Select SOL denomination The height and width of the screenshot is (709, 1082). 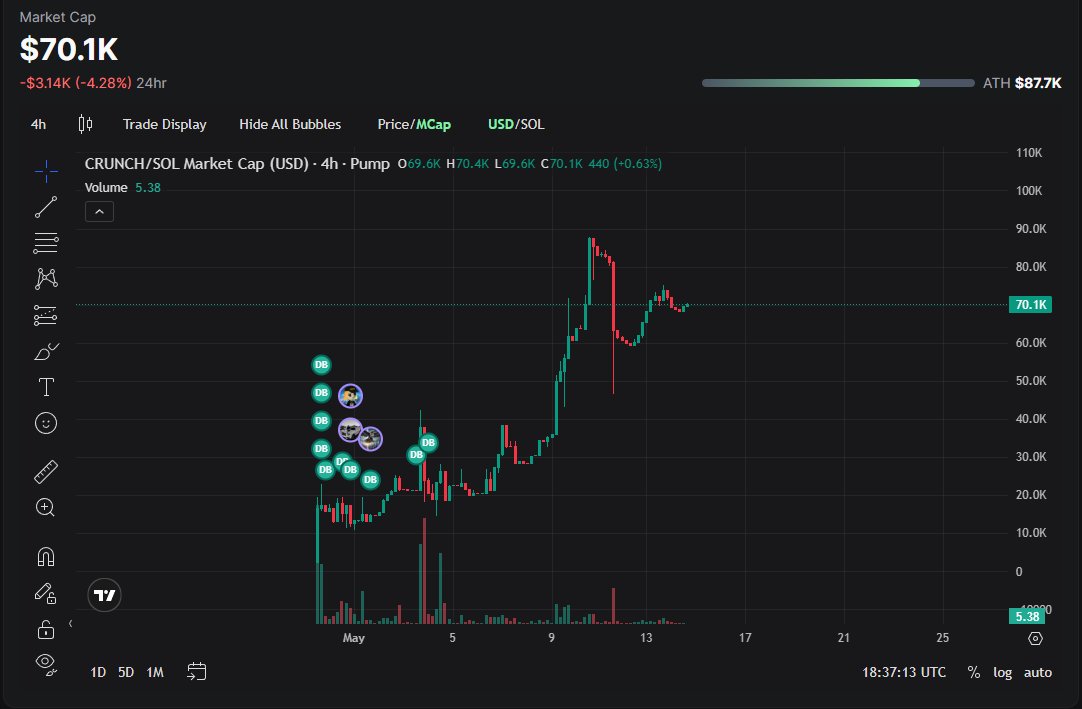click(x=531, y=124)
